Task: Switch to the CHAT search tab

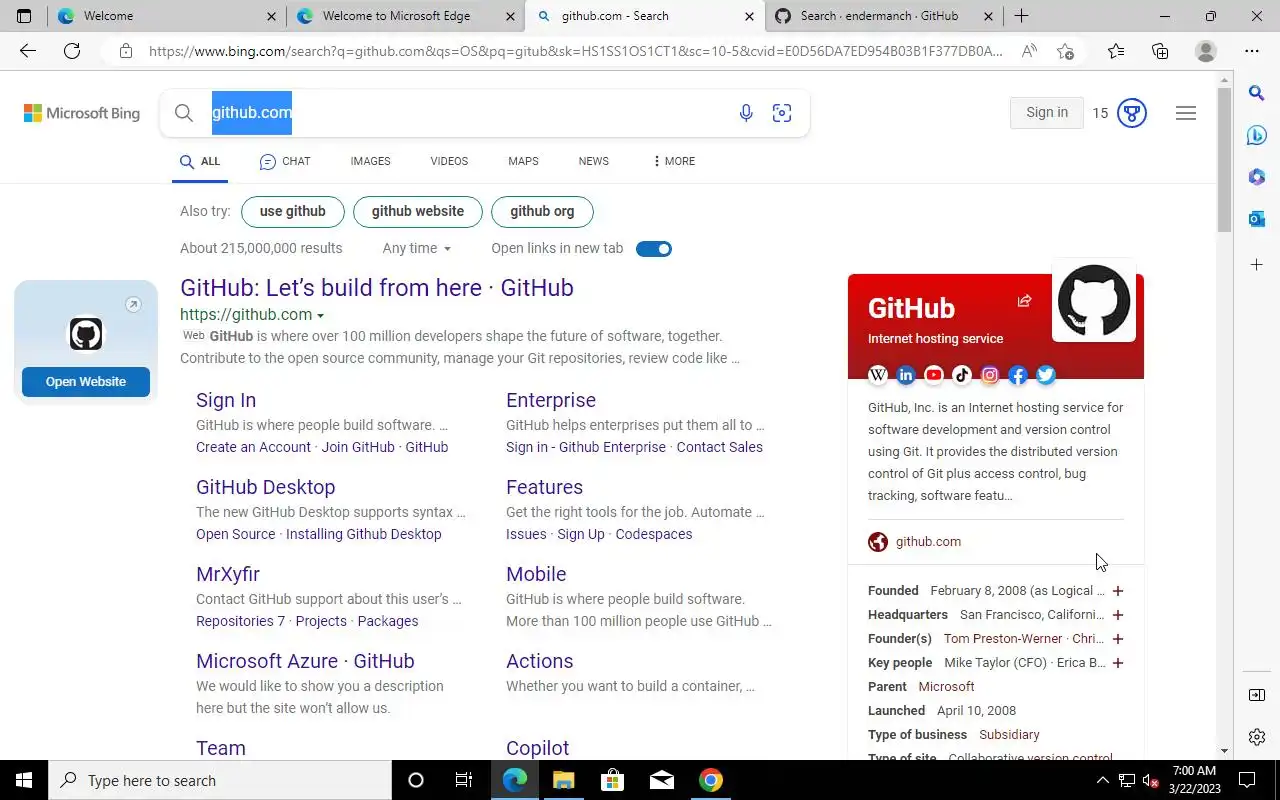Action: pos(285,161)
